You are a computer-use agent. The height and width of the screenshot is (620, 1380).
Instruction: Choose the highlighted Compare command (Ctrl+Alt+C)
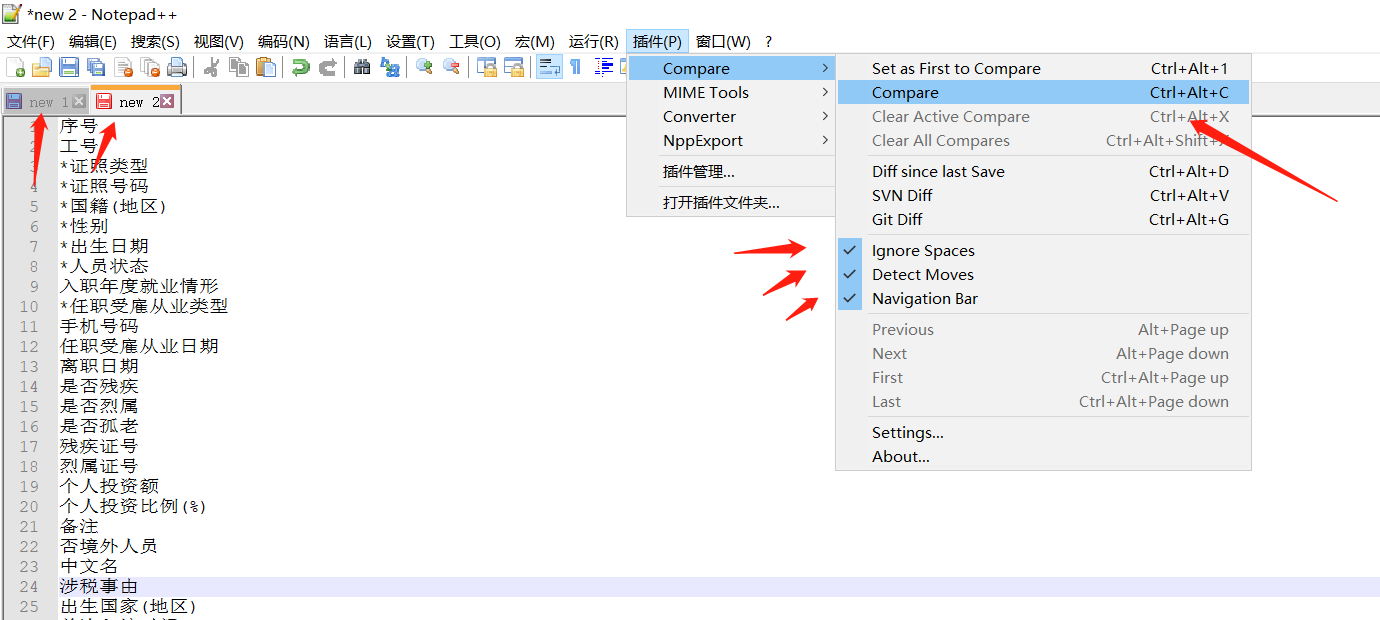(x=1043, y=93)
